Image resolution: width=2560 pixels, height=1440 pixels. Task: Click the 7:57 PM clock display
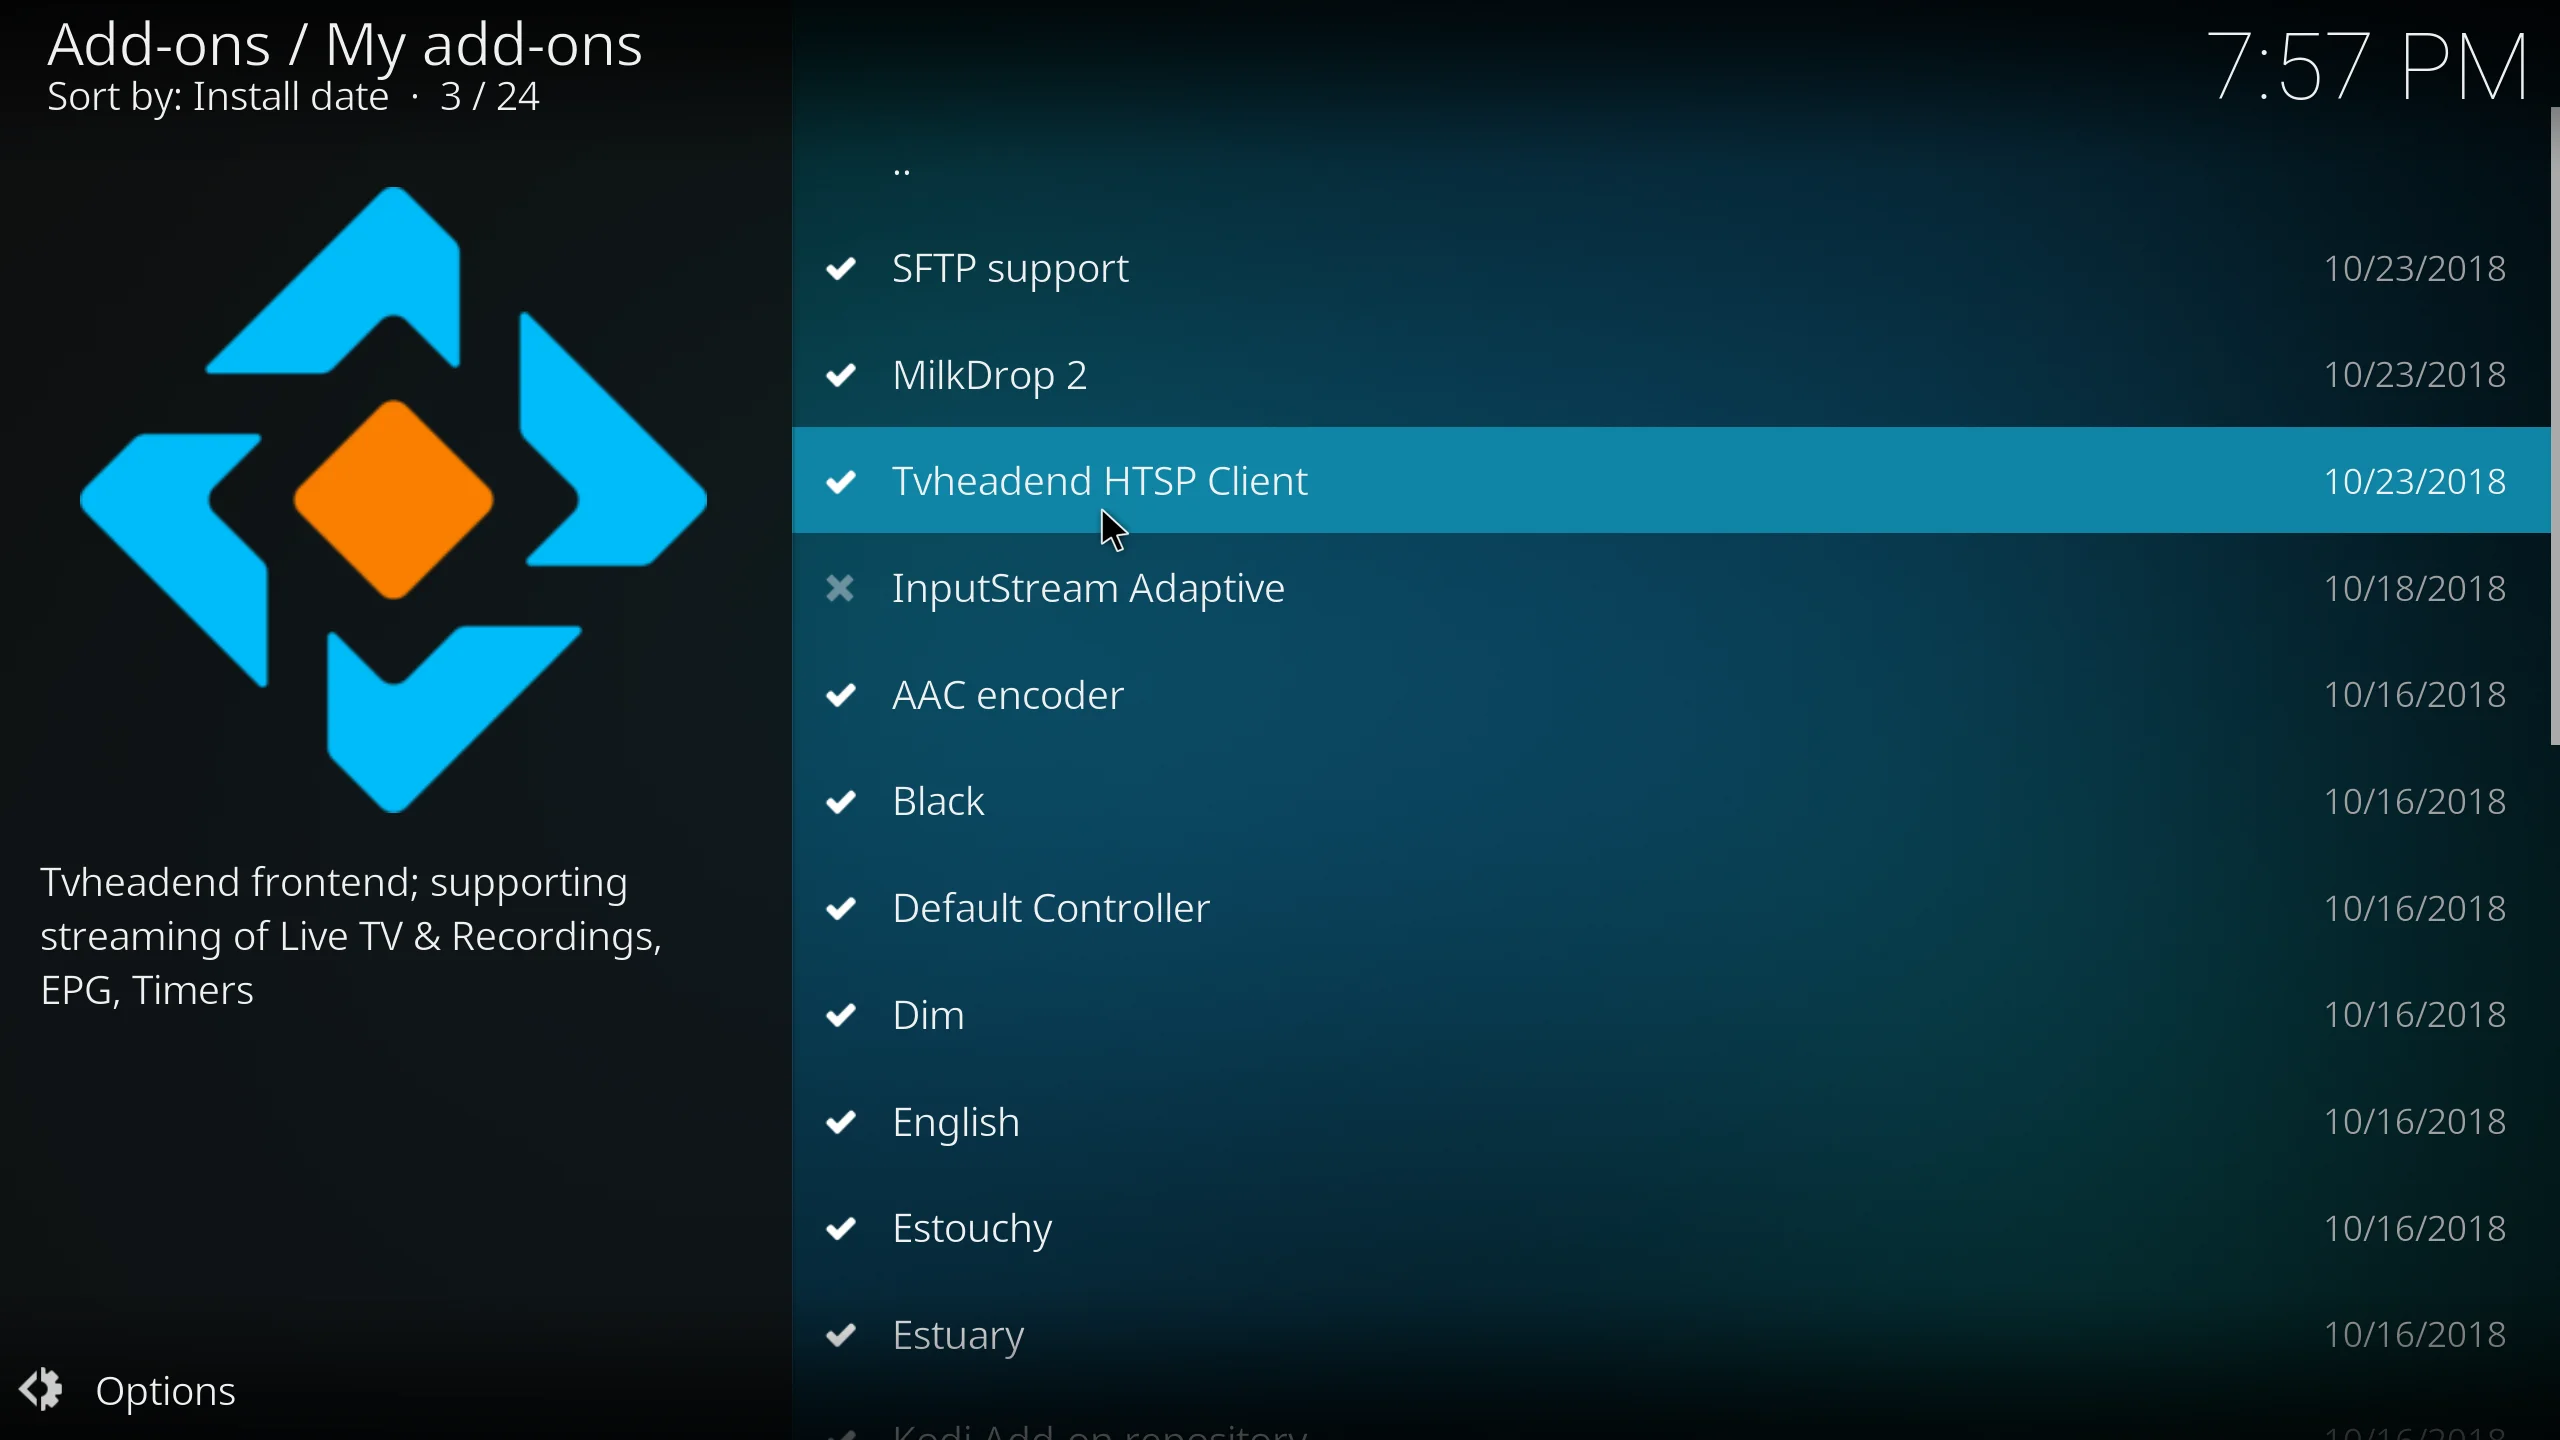tap(2366, 66)
